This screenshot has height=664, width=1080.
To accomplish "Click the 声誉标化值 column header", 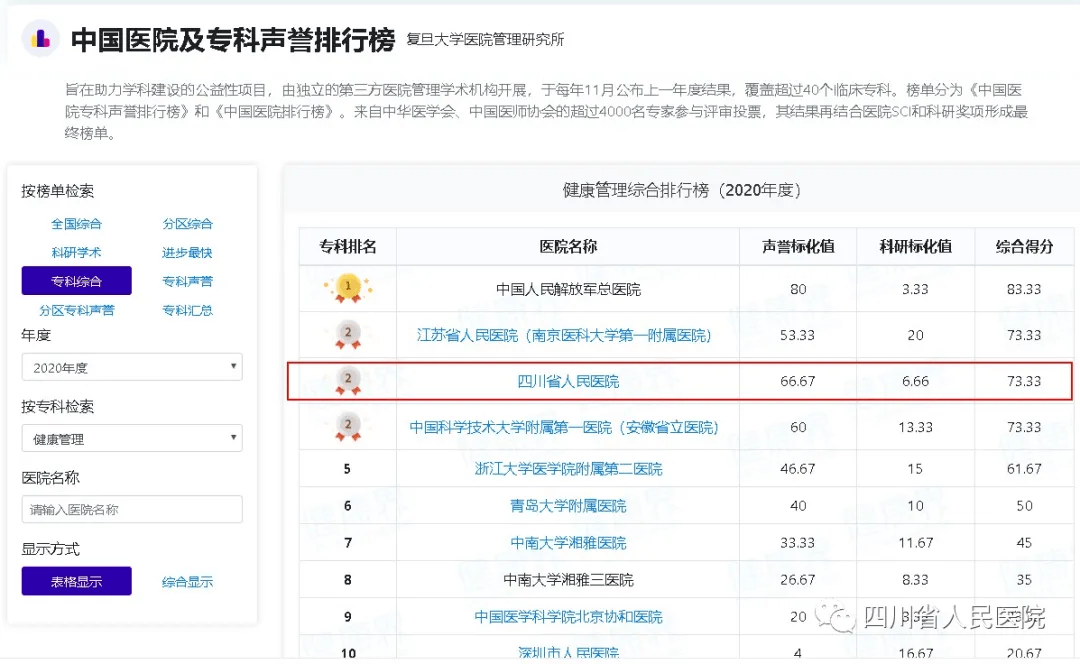I will [798, 247].
